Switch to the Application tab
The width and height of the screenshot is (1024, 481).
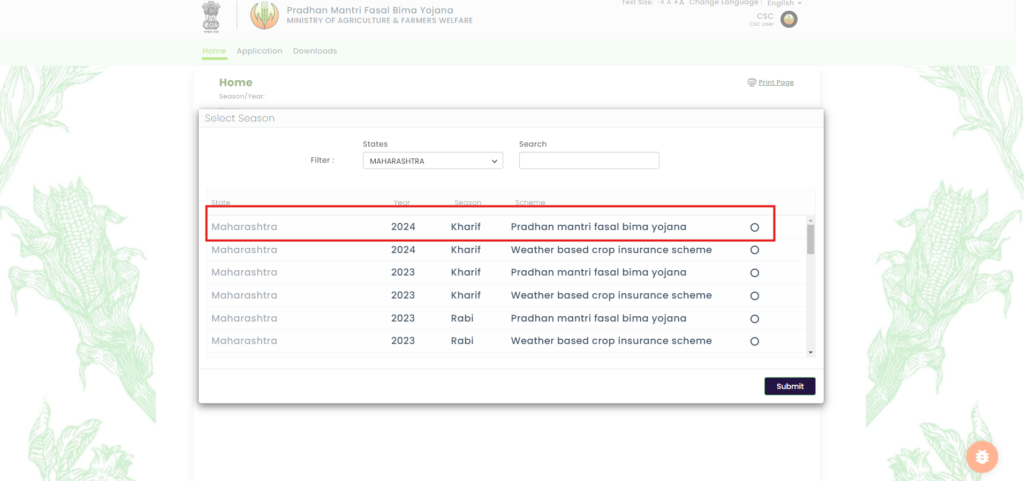tap(259, 51)
